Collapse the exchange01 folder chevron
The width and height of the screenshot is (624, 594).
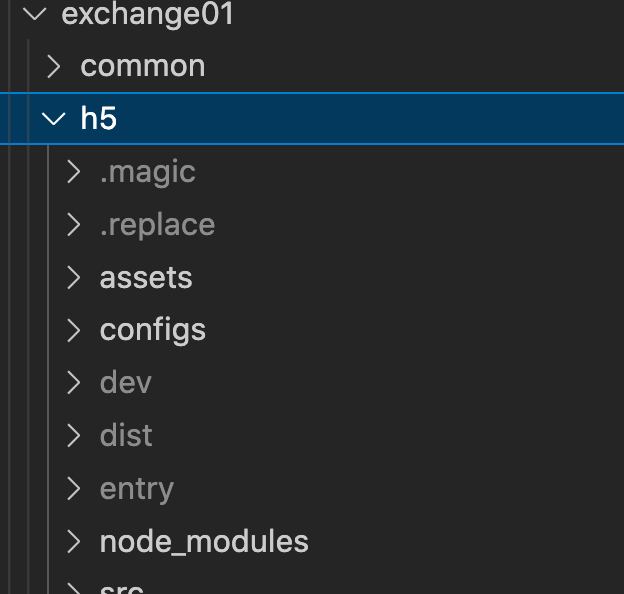(x=36, y=14)
